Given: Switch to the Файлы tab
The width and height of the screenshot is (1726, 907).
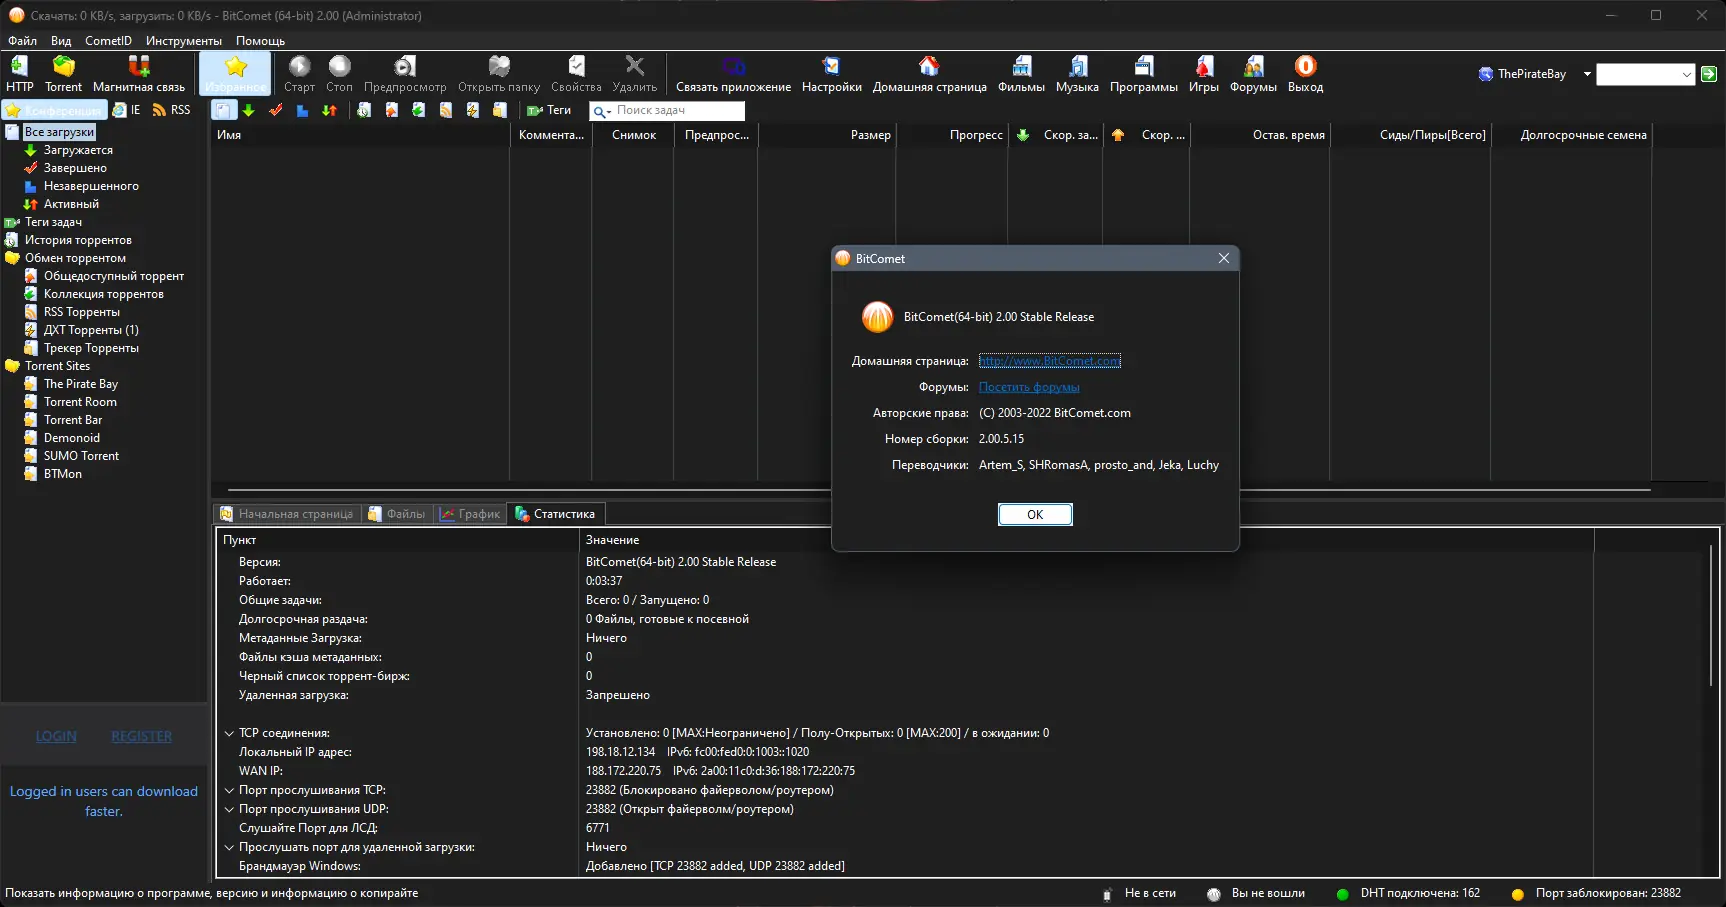Looking at the screenshot, I should (397, 514).
